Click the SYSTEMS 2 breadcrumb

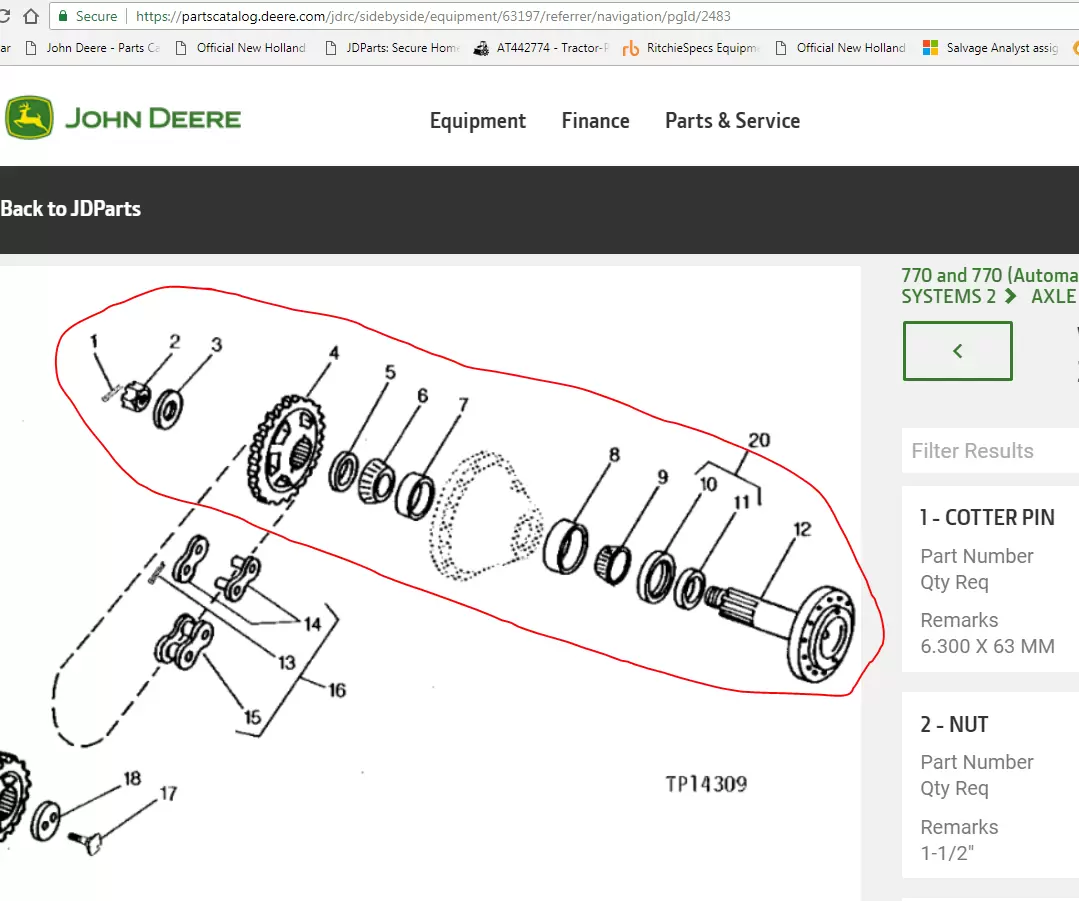[948, 297]
